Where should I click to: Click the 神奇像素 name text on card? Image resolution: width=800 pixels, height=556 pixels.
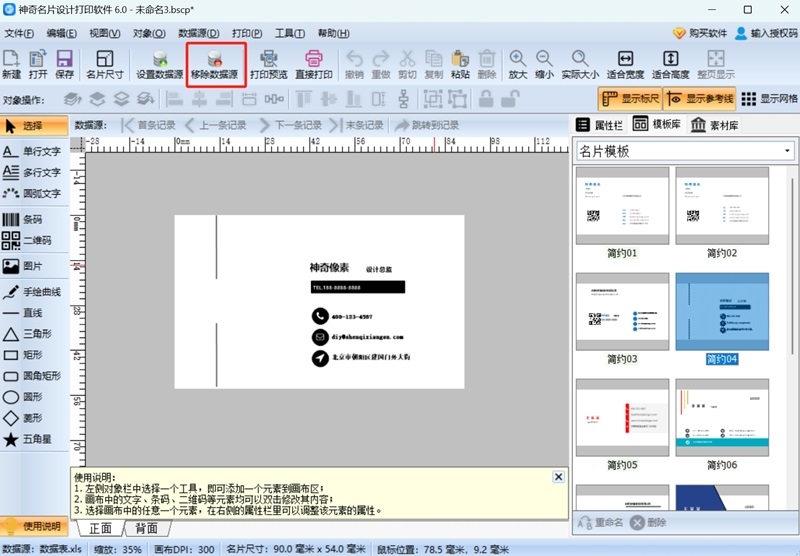[329, 267]
